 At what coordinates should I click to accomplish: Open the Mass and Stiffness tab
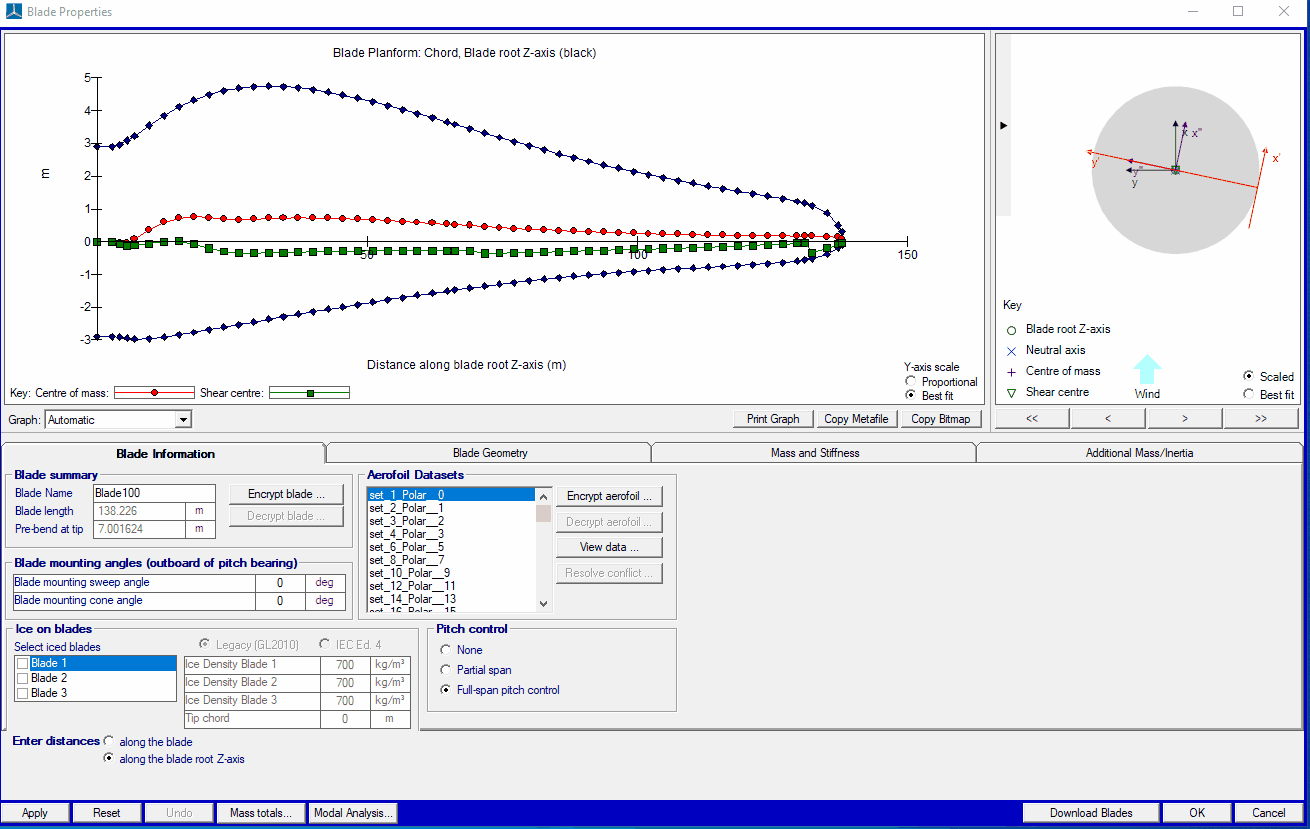pyautogui.click(x=814, y=453)
